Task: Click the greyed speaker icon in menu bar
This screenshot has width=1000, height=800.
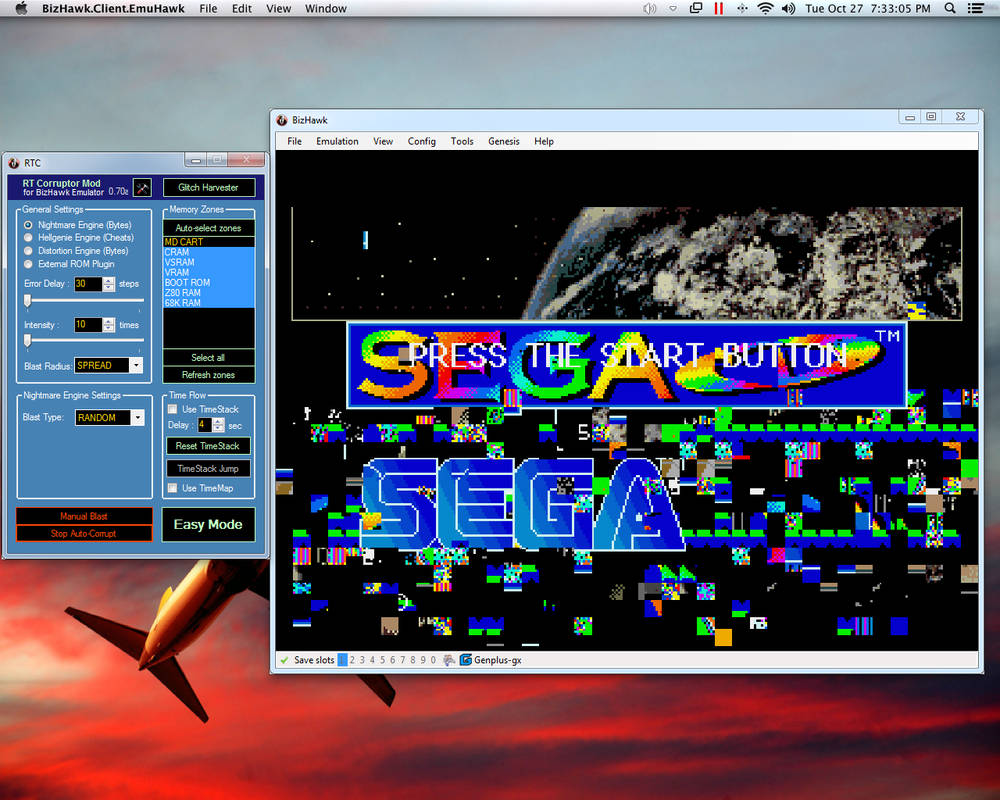Action: pyautogui.click(x=649, y=8)
